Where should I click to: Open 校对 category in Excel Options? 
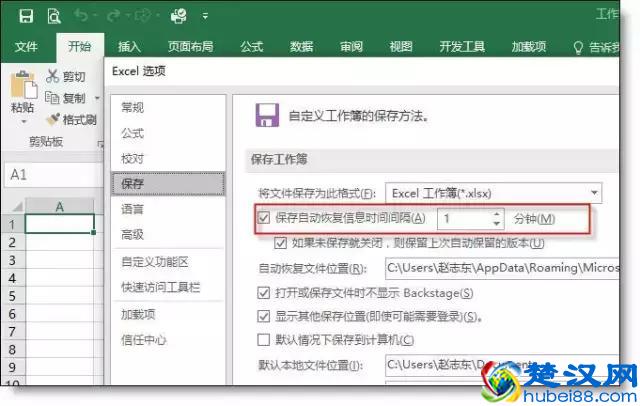(168, 158)
